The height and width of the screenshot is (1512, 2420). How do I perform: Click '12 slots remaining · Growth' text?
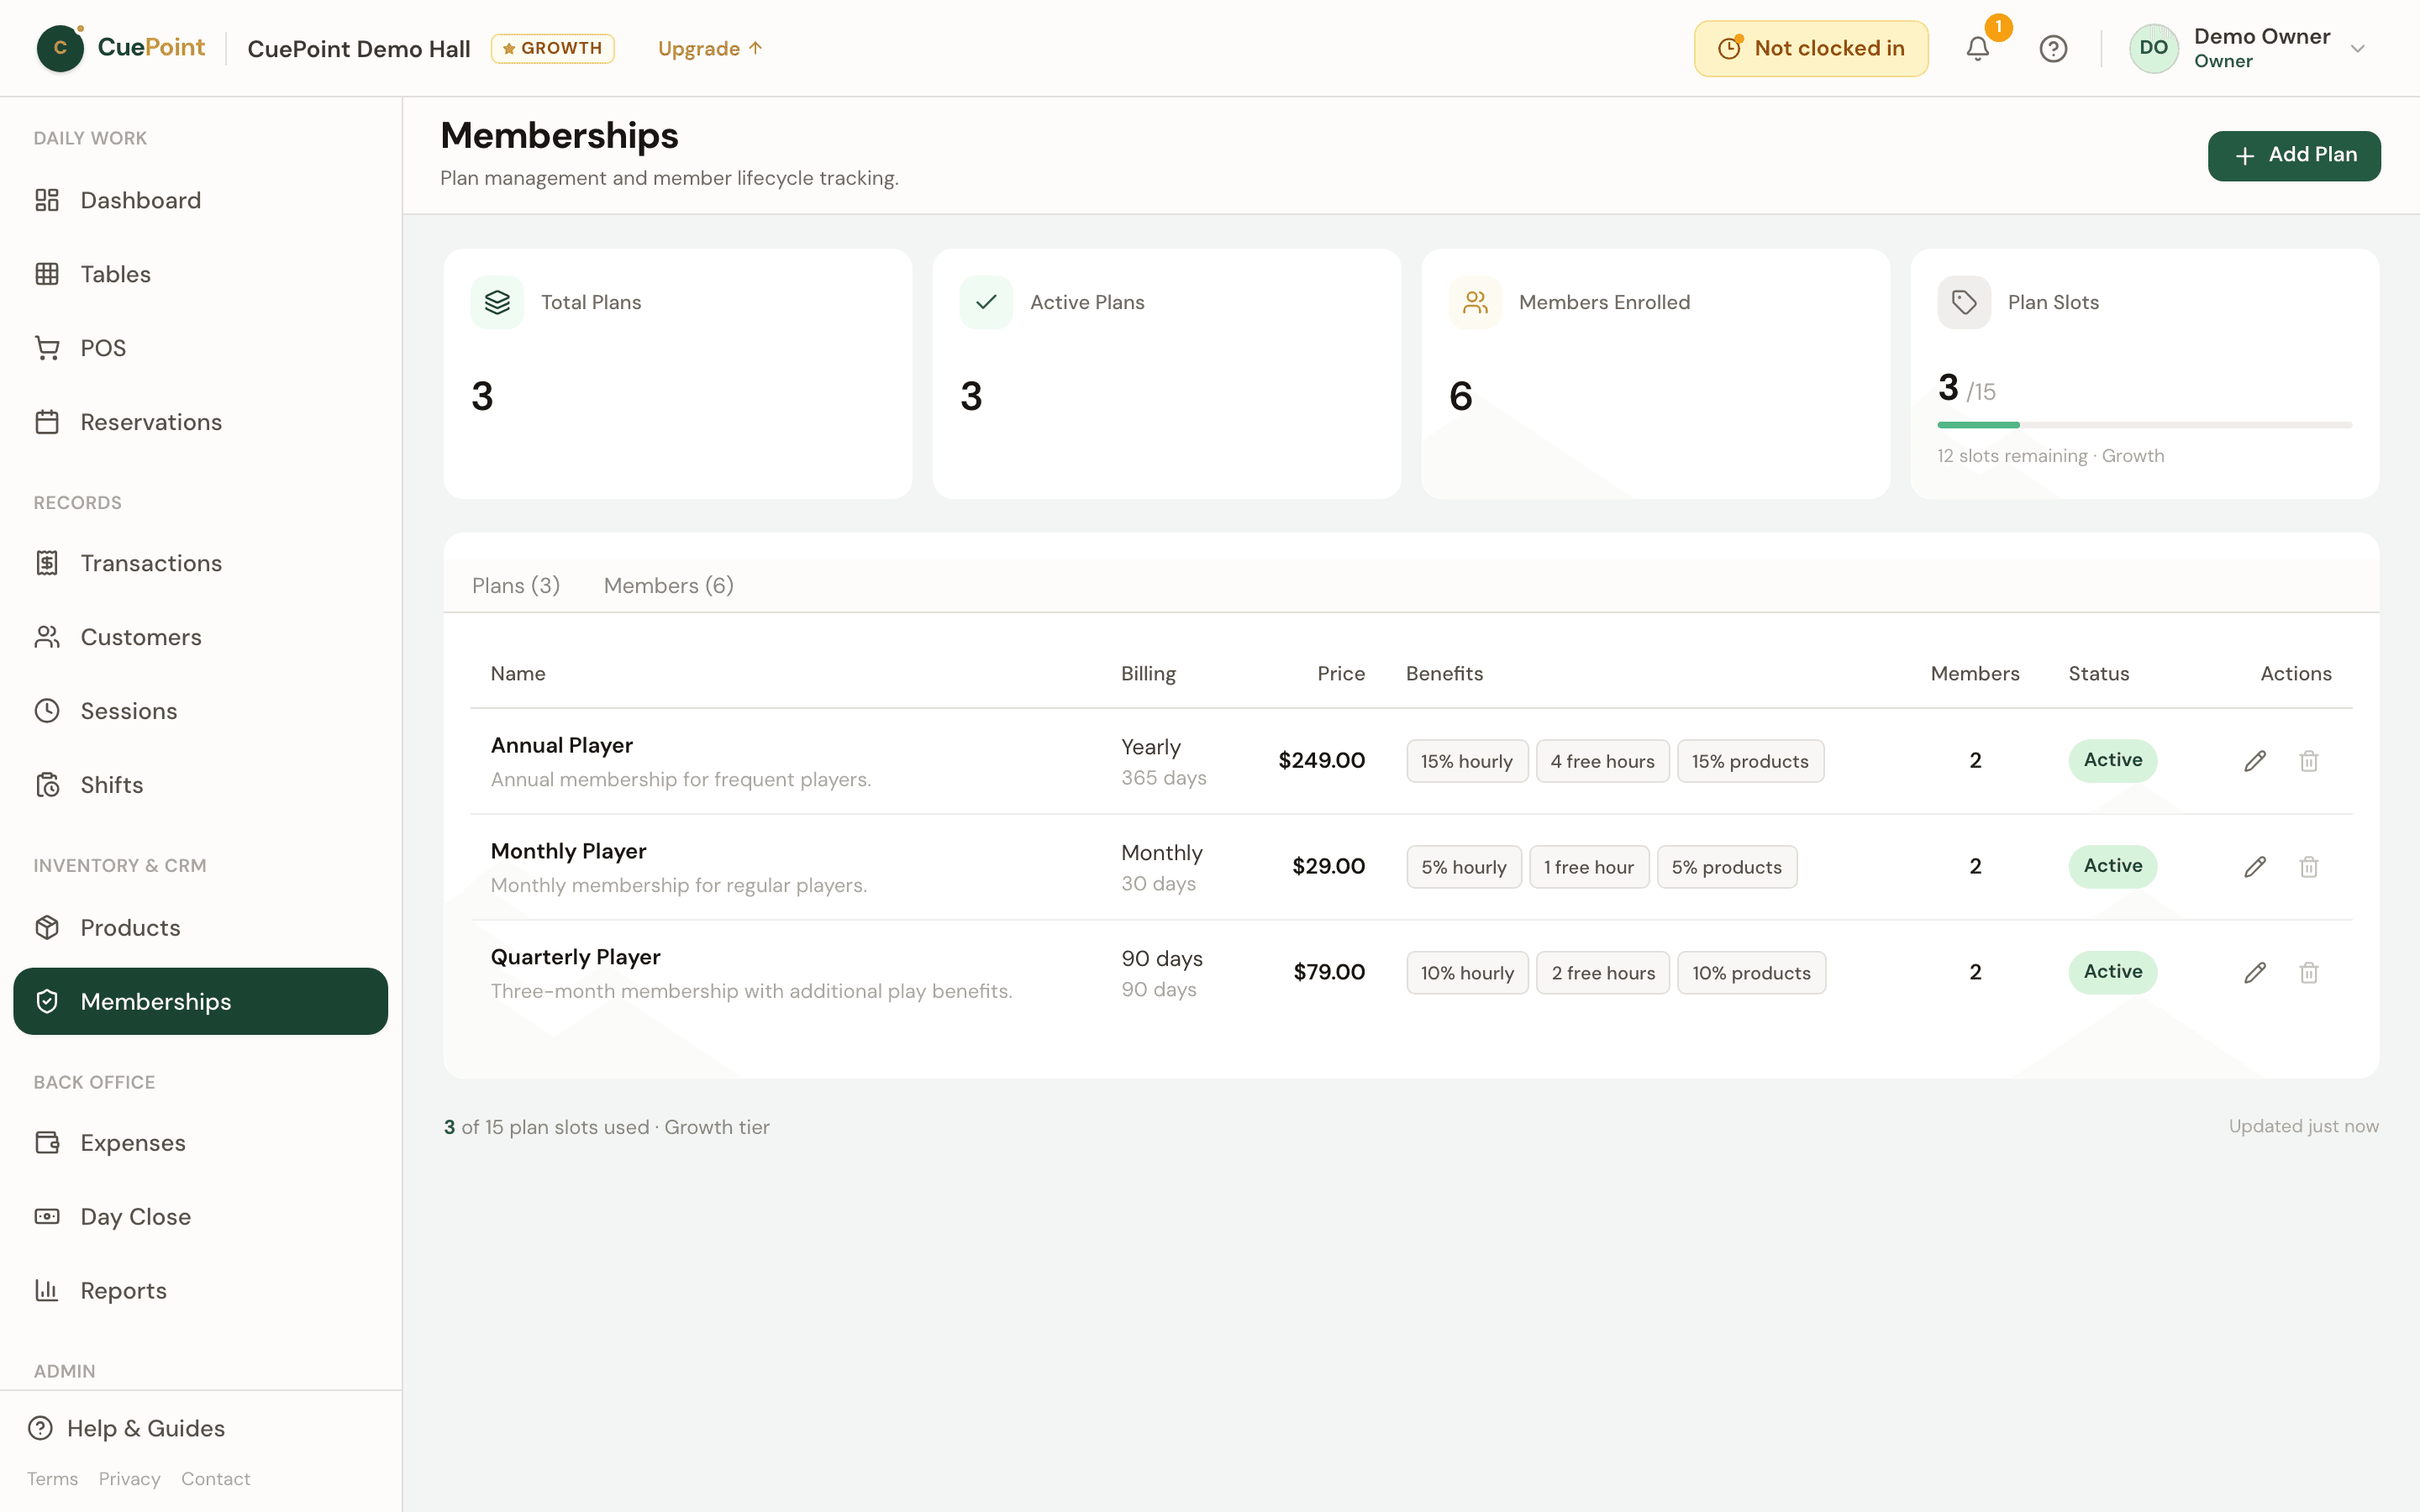pyautogui.click(x=2050, y=456)
